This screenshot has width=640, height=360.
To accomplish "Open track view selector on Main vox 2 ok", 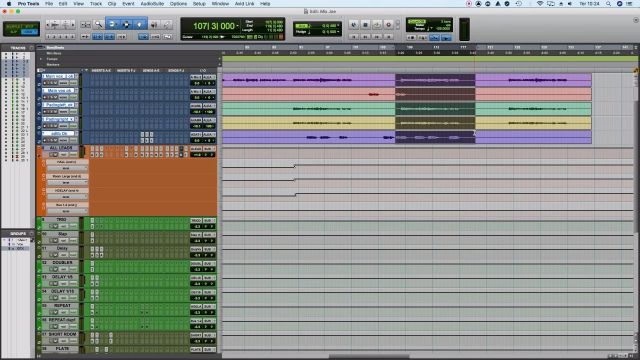I will coord(63,83).
